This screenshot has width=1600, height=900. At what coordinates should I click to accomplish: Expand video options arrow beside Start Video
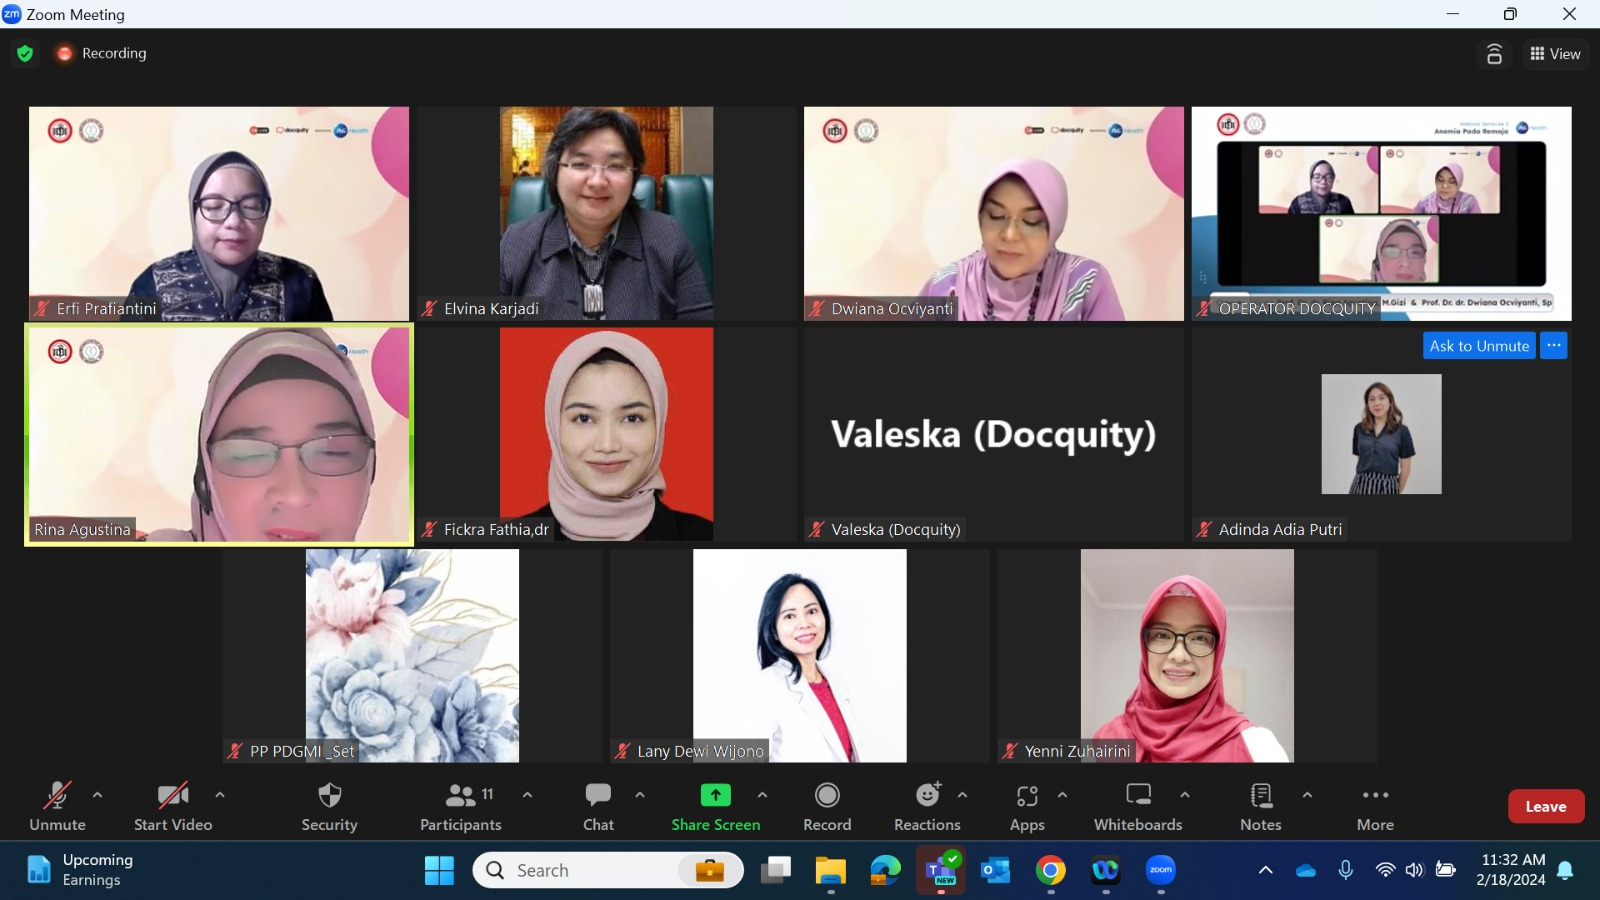coord(220,795)
